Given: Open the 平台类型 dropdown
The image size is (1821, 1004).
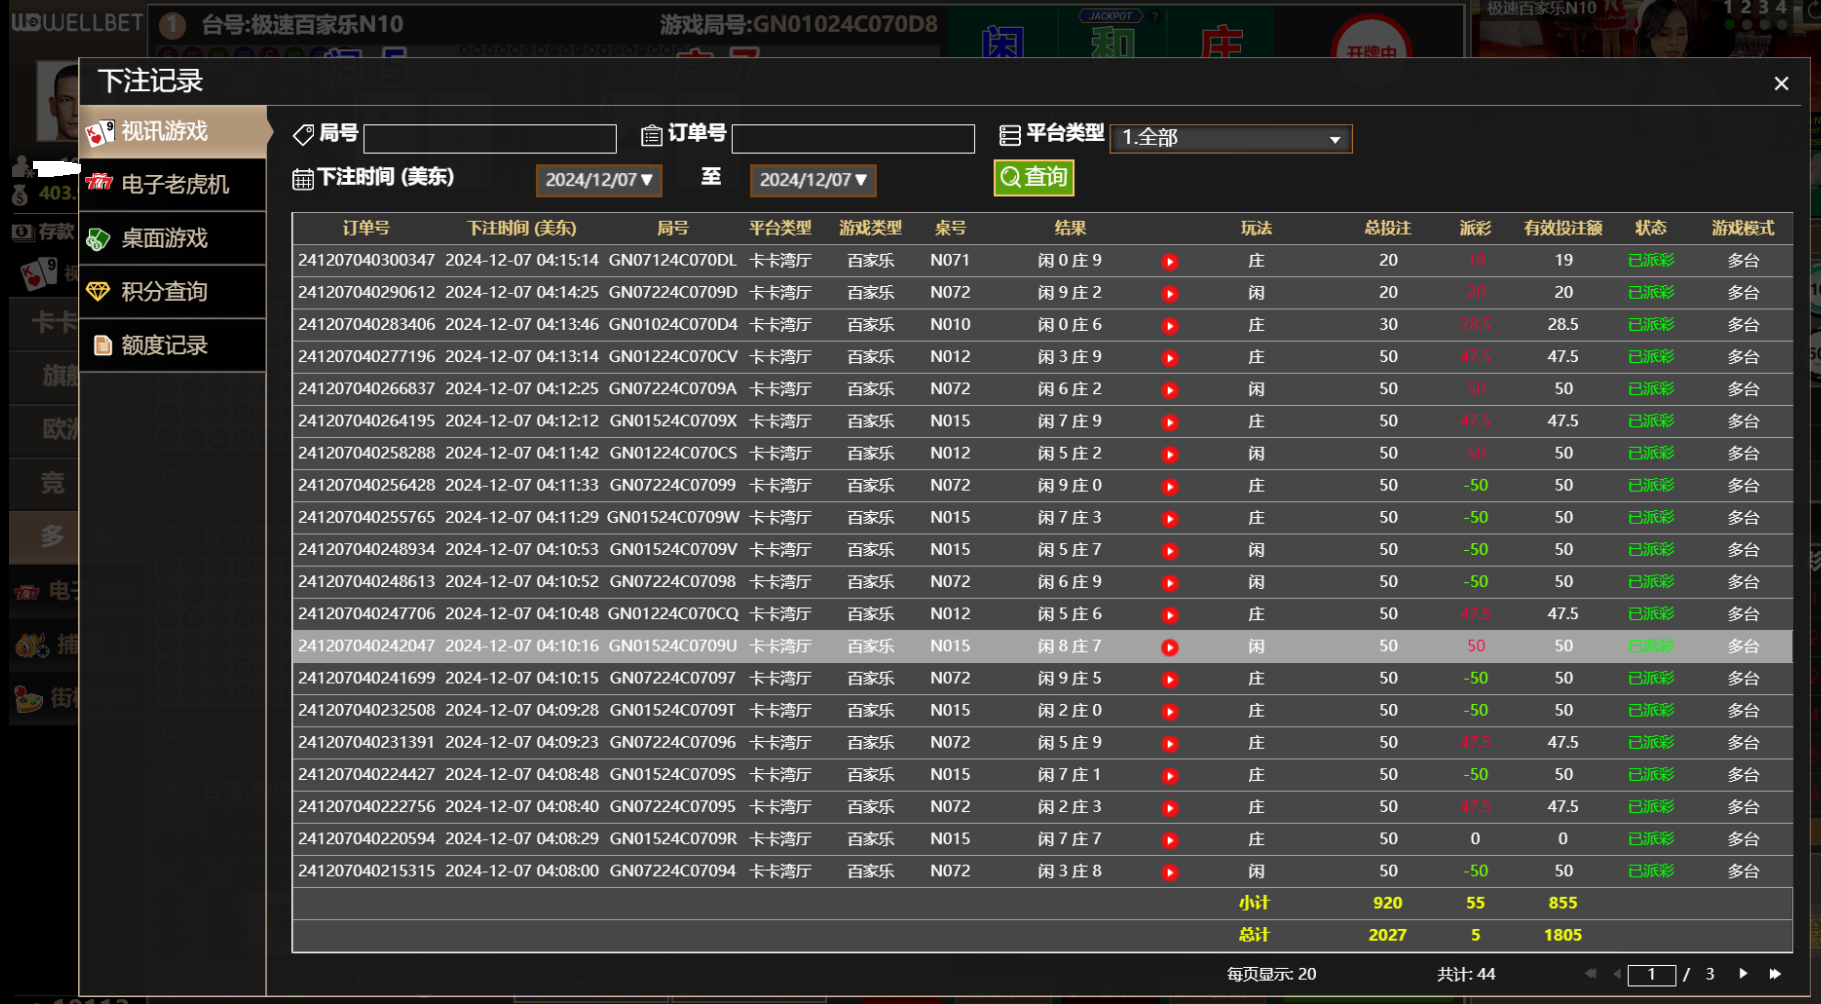Looking at the screenshot, I should click(1230, 138).
